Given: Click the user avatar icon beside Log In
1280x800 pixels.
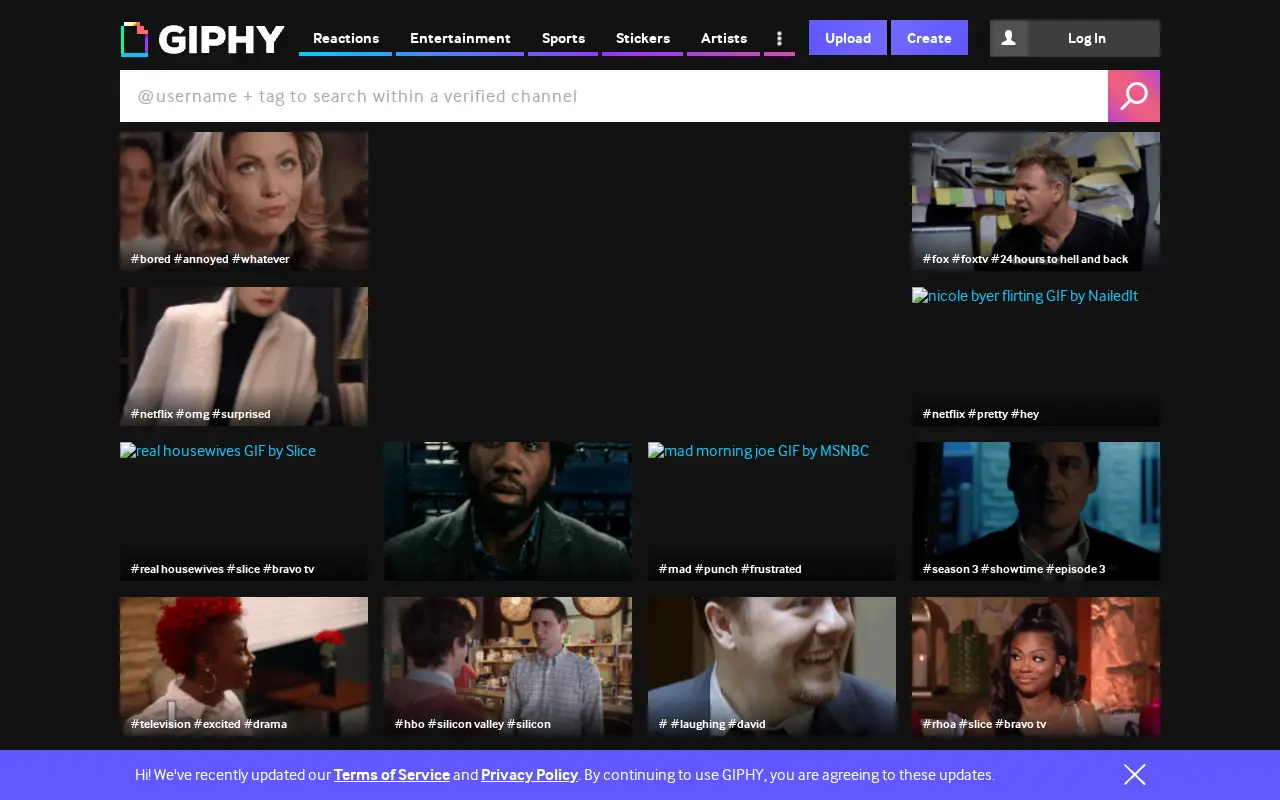Looking at the screenshot, I should click(1009, 38).
